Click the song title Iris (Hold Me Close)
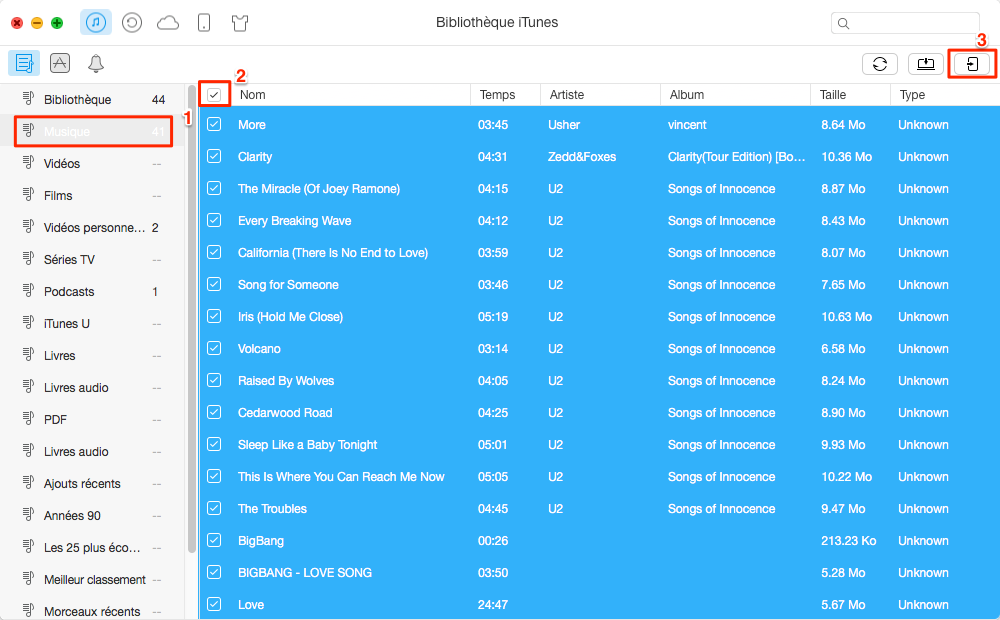 pos(290,316)
